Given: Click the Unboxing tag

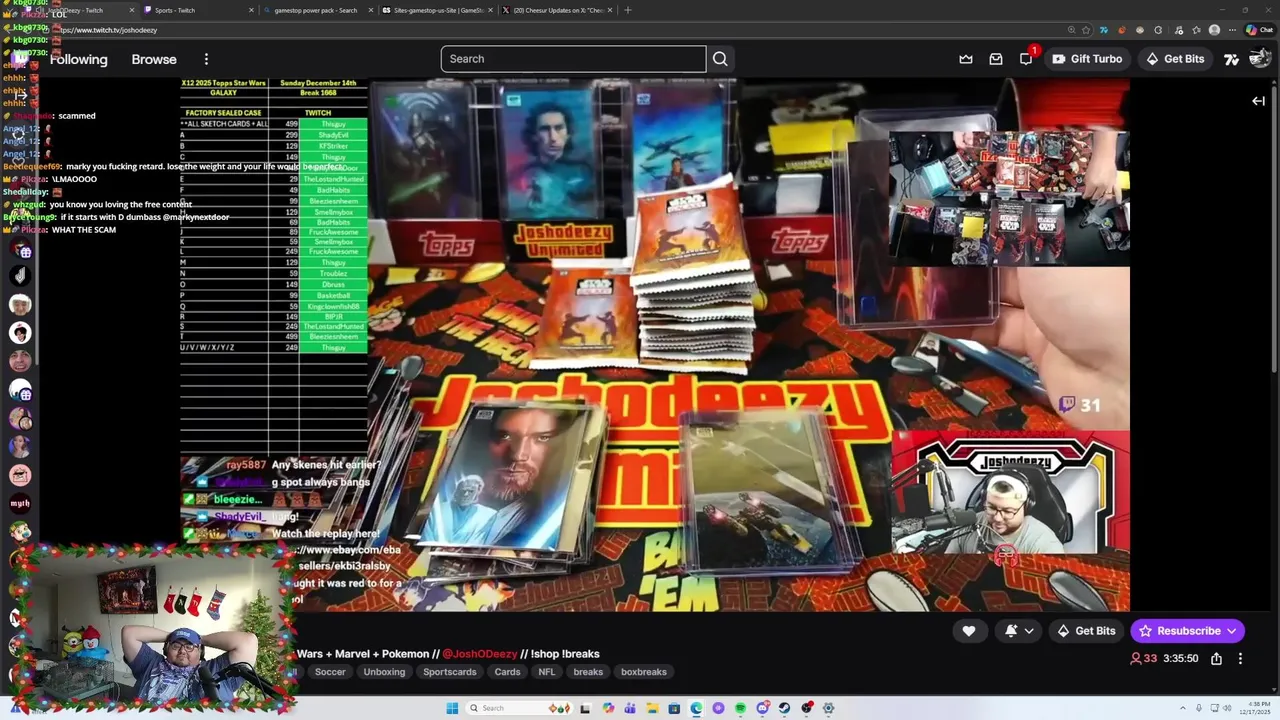Looking at the screenshot, I should (x=385, y=672).
